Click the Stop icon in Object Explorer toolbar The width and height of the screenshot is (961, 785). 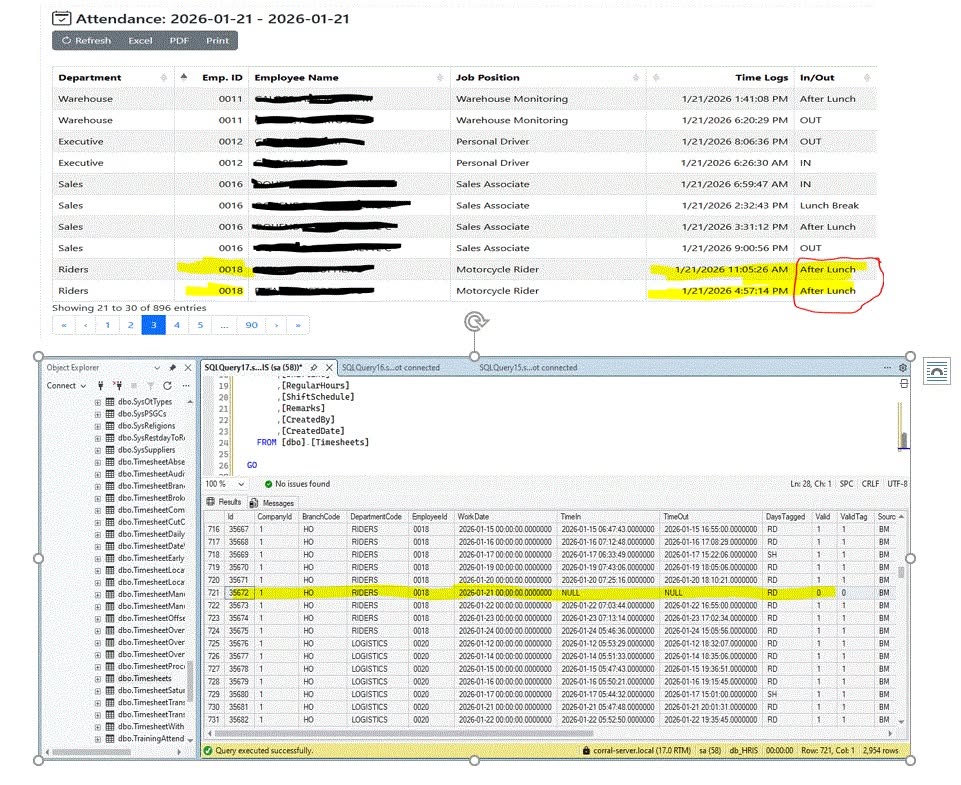point(134,385)
